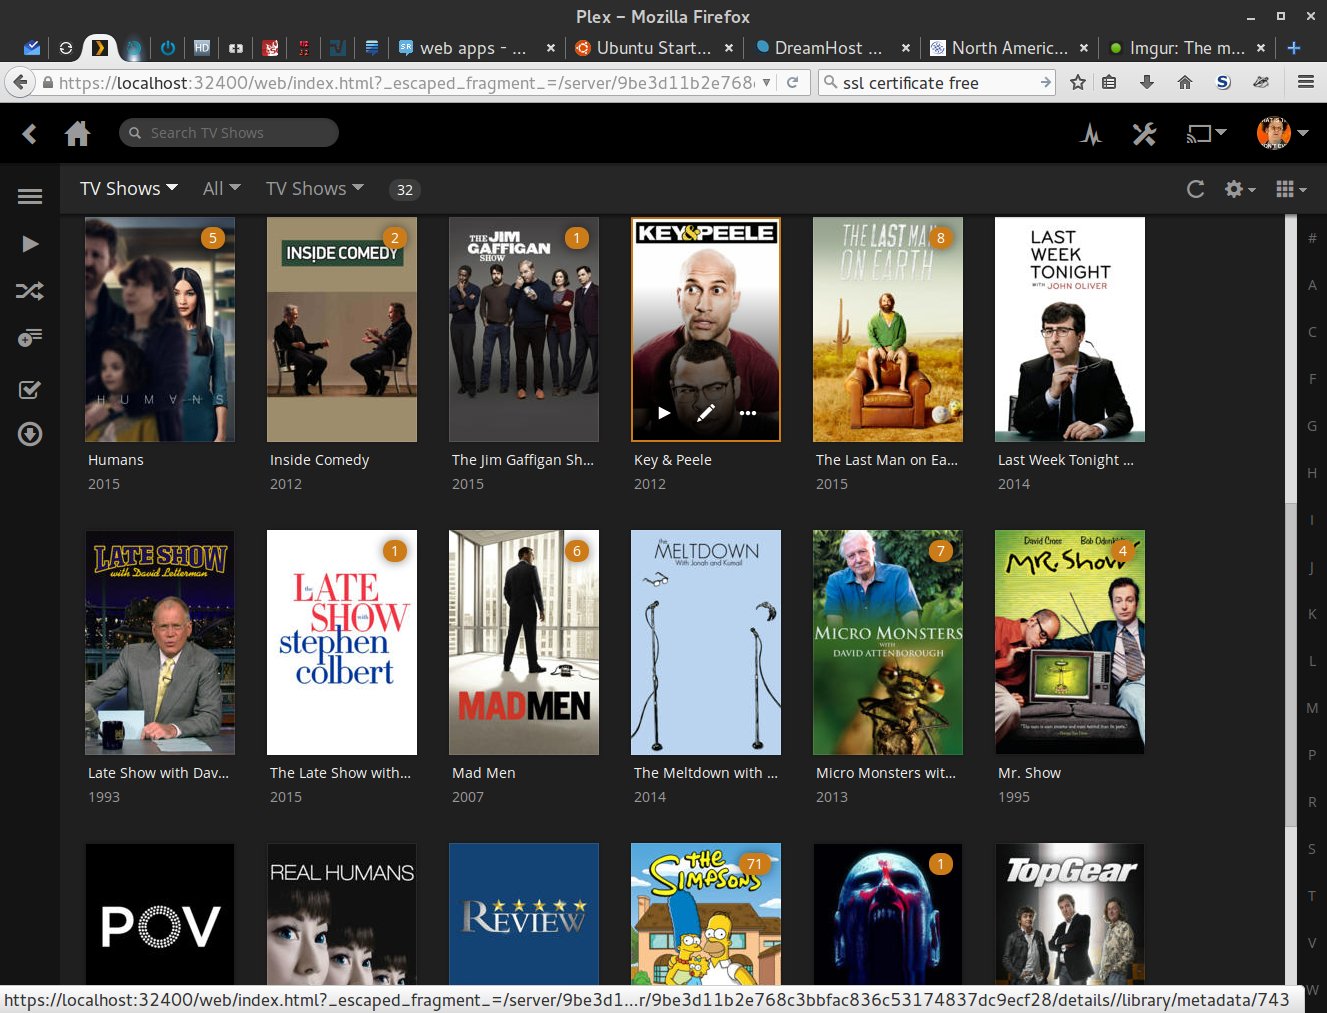Open a new Firefox tab
Image resolution: width=1327 pixels, height=1013 pixels.
click(x=1294, y=48)
